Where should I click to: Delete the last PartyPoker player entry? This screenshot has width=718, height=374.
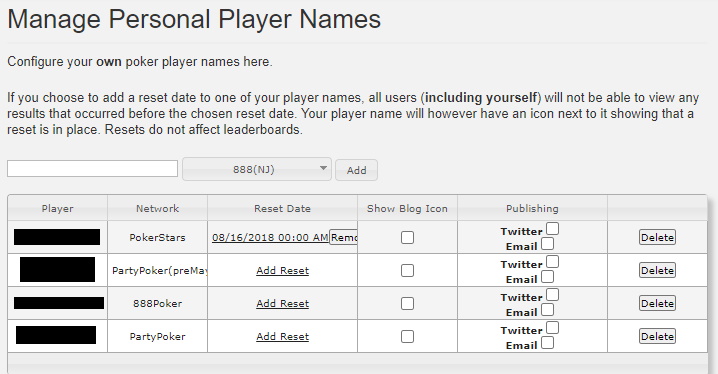(657, 336)
